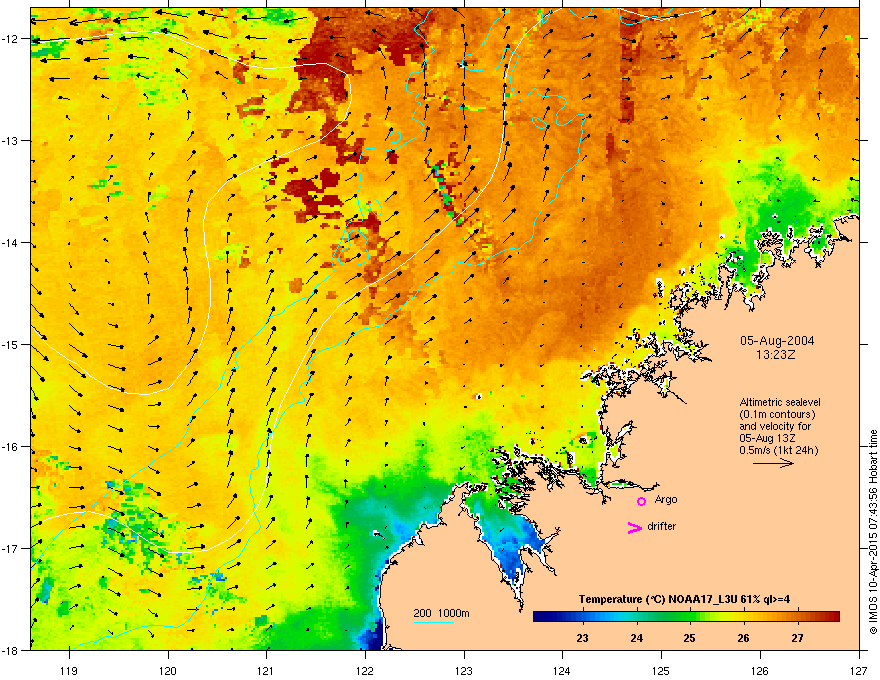The height and width of the screenshot is (680, 880).
Task: Click the longitude axis label 126
Action: click(x=760, y=670)
